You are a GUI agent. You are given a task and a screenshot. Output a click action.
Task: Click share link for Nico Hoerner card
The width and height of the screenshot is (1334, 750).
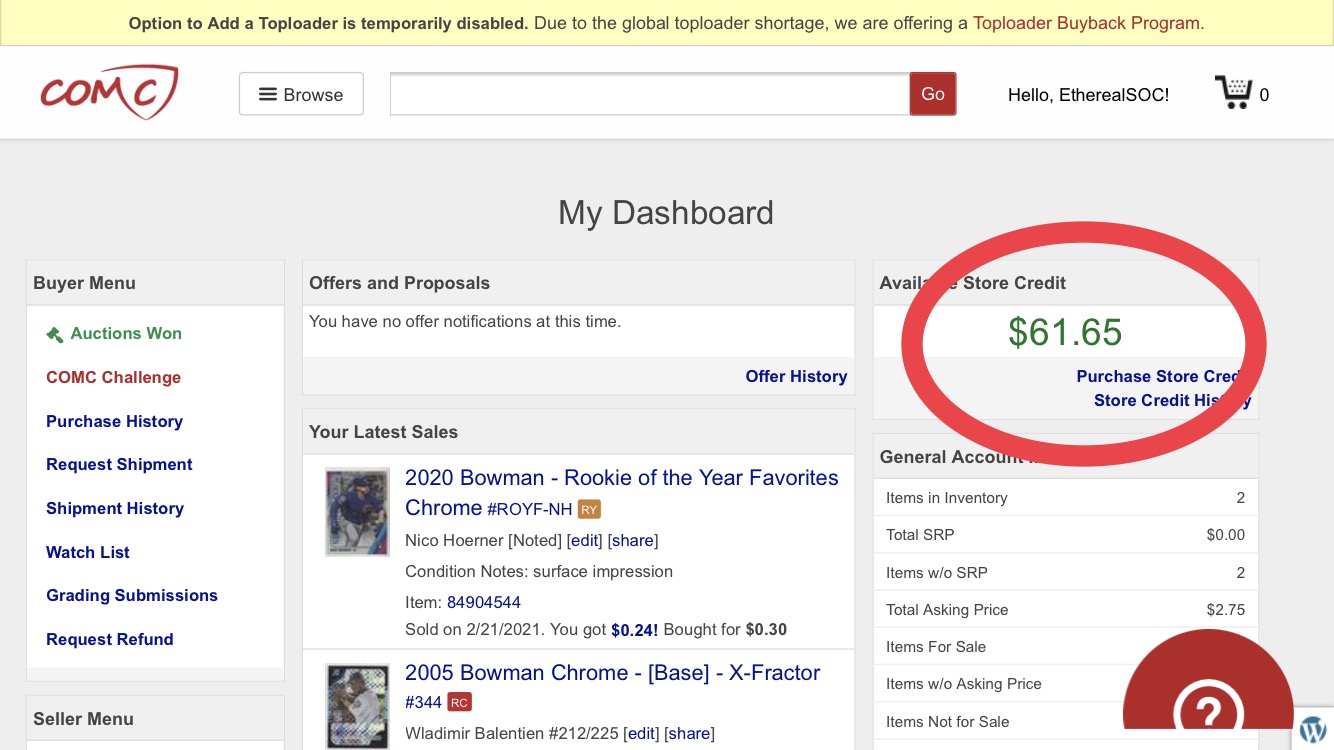[x=633, y=540]
